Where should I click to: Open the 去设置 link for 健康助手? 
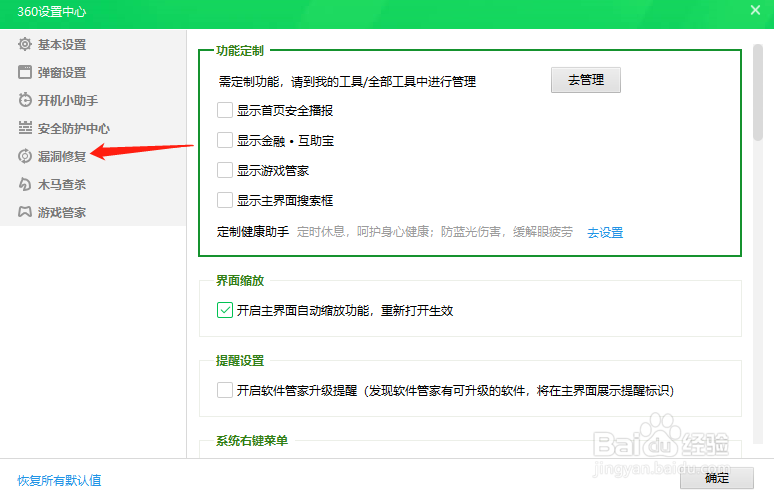click(x=605, y=232)
